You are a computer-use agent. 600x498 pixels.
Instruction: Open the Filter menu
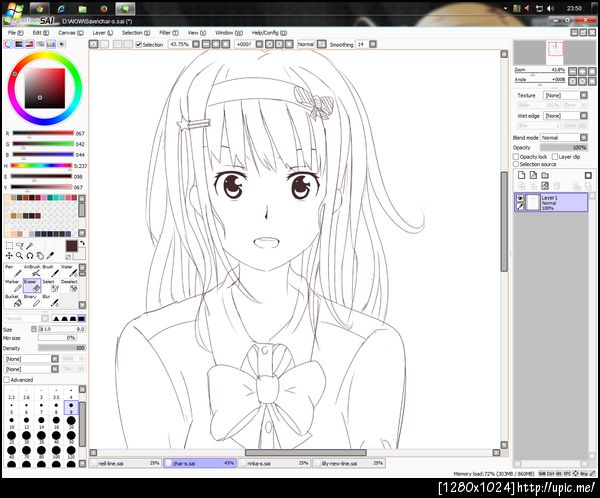coord(169,33)
